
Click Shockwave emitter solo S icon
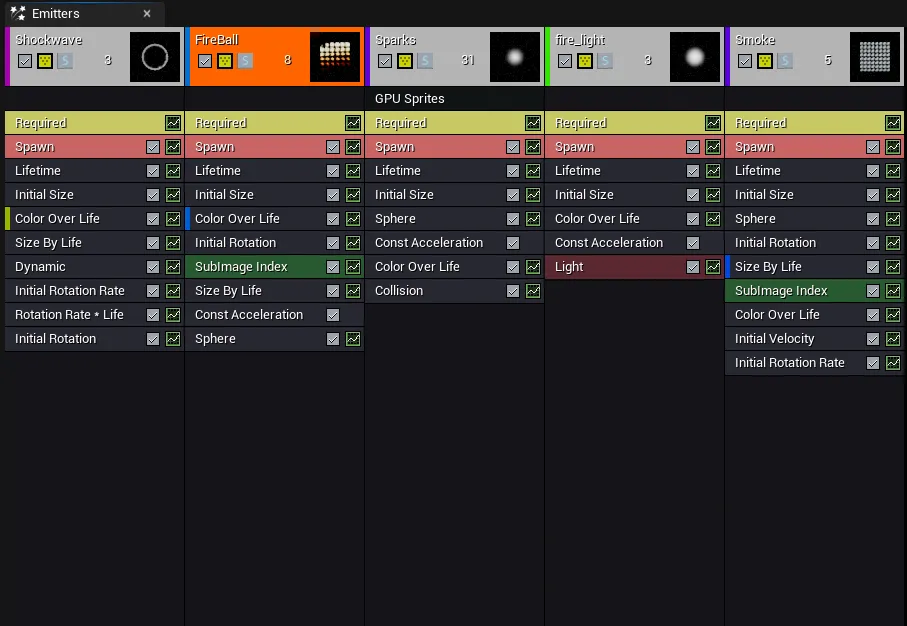click(65, 60)
